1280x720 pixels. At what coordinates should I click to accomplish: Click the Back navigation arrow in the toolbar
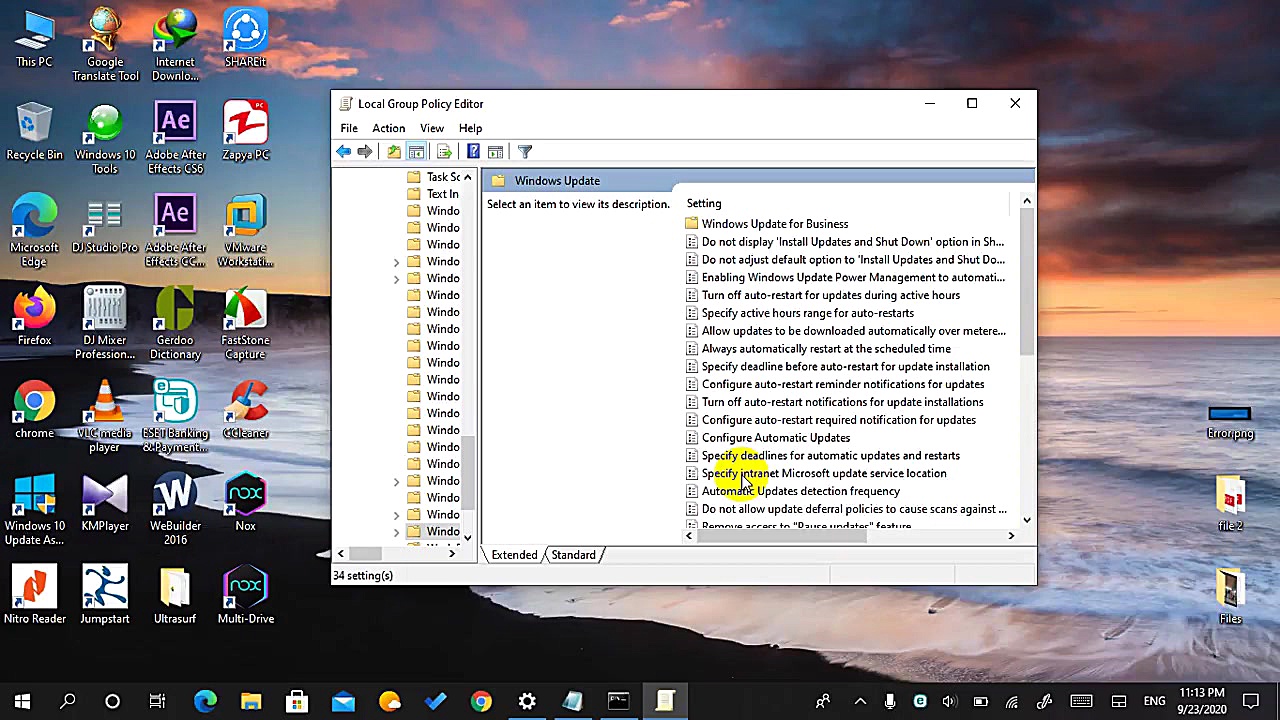pos(344,151)
